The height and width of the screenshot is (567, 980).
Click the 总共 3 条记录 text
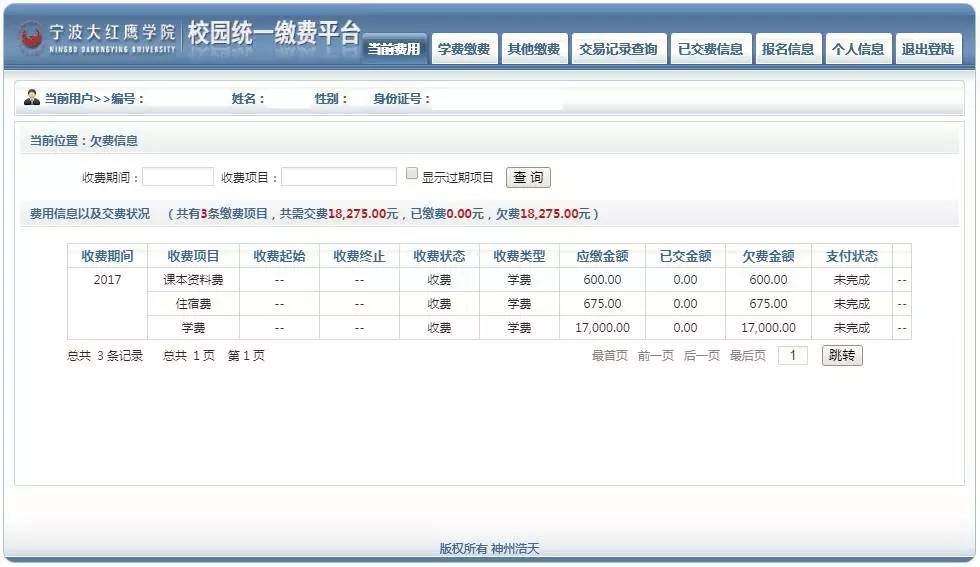pyautogui.click(x=105, y=356)
